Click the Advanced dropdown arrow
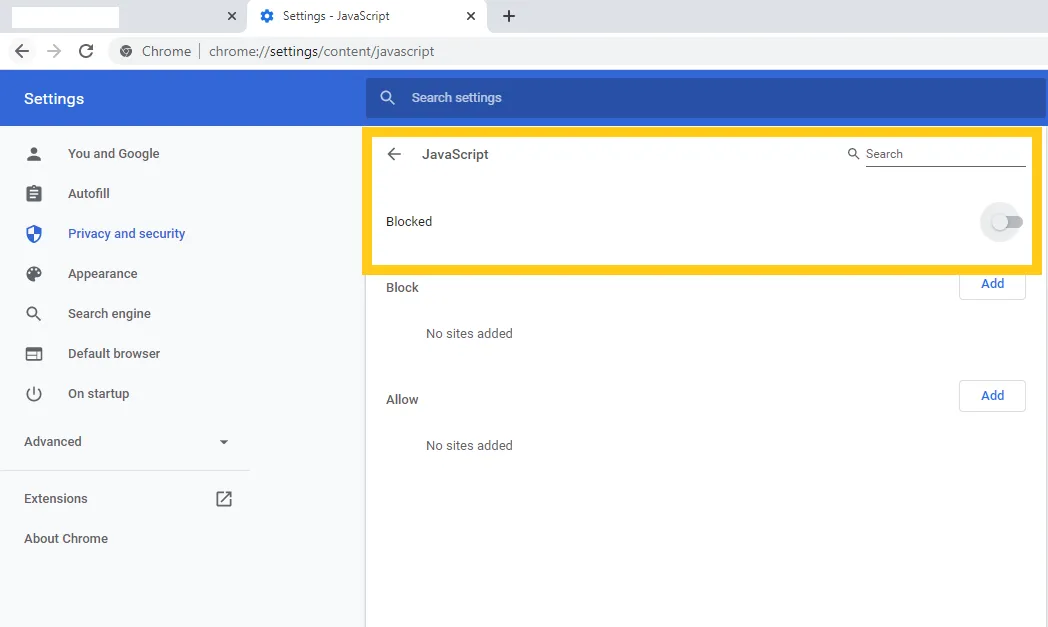Viewport: 1048px width, 627px height. pos(224,442)
